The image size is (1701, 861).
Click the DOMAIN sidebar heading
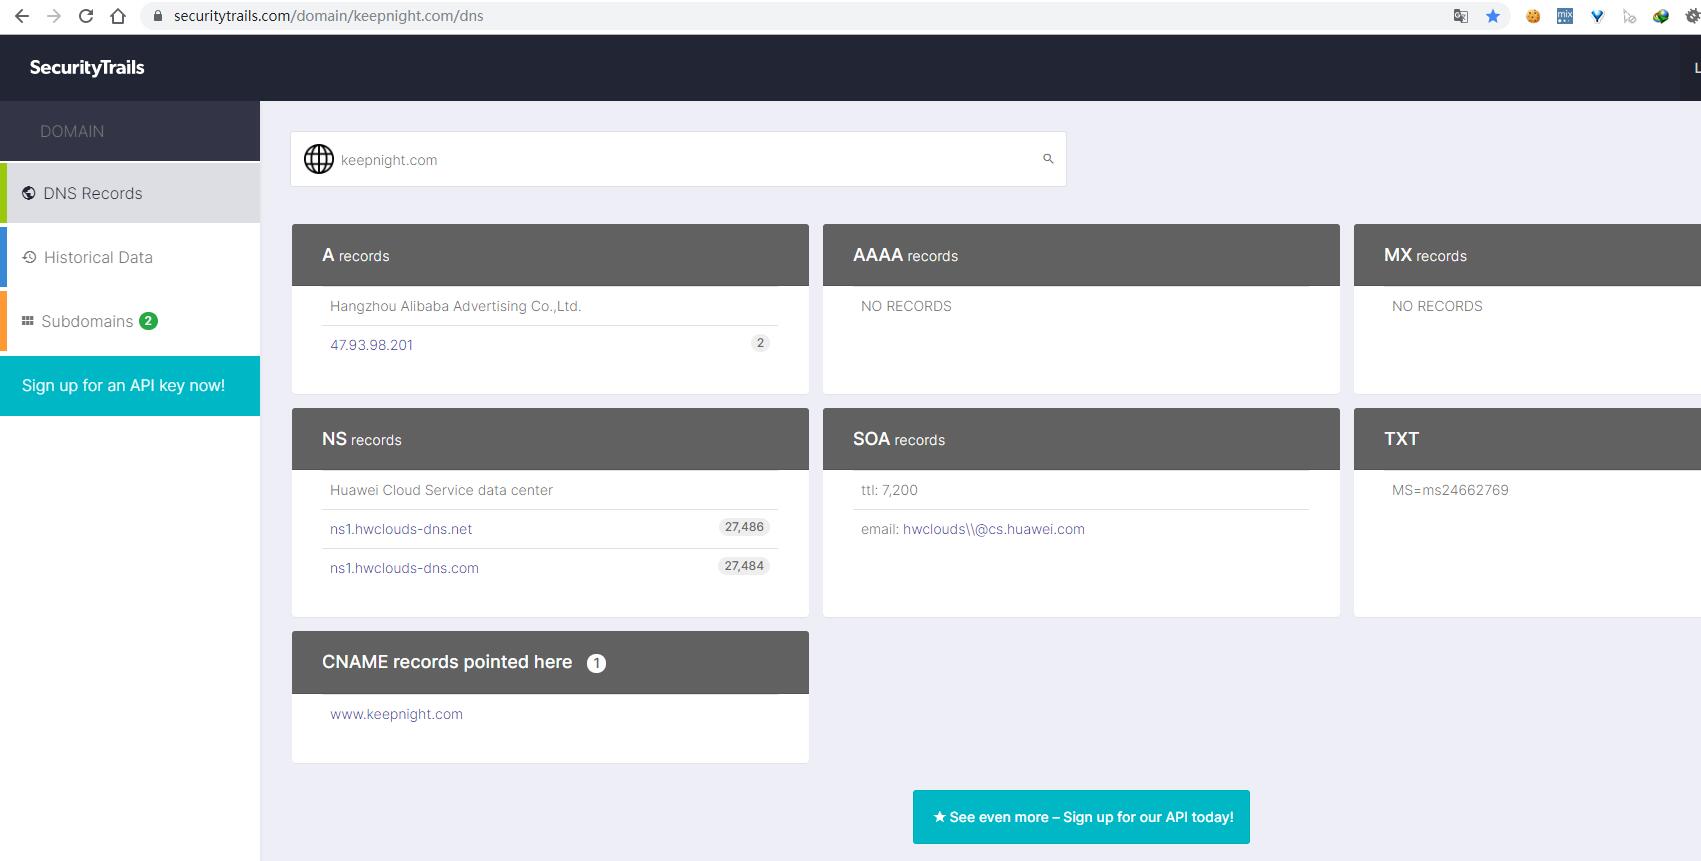[72, 131]
